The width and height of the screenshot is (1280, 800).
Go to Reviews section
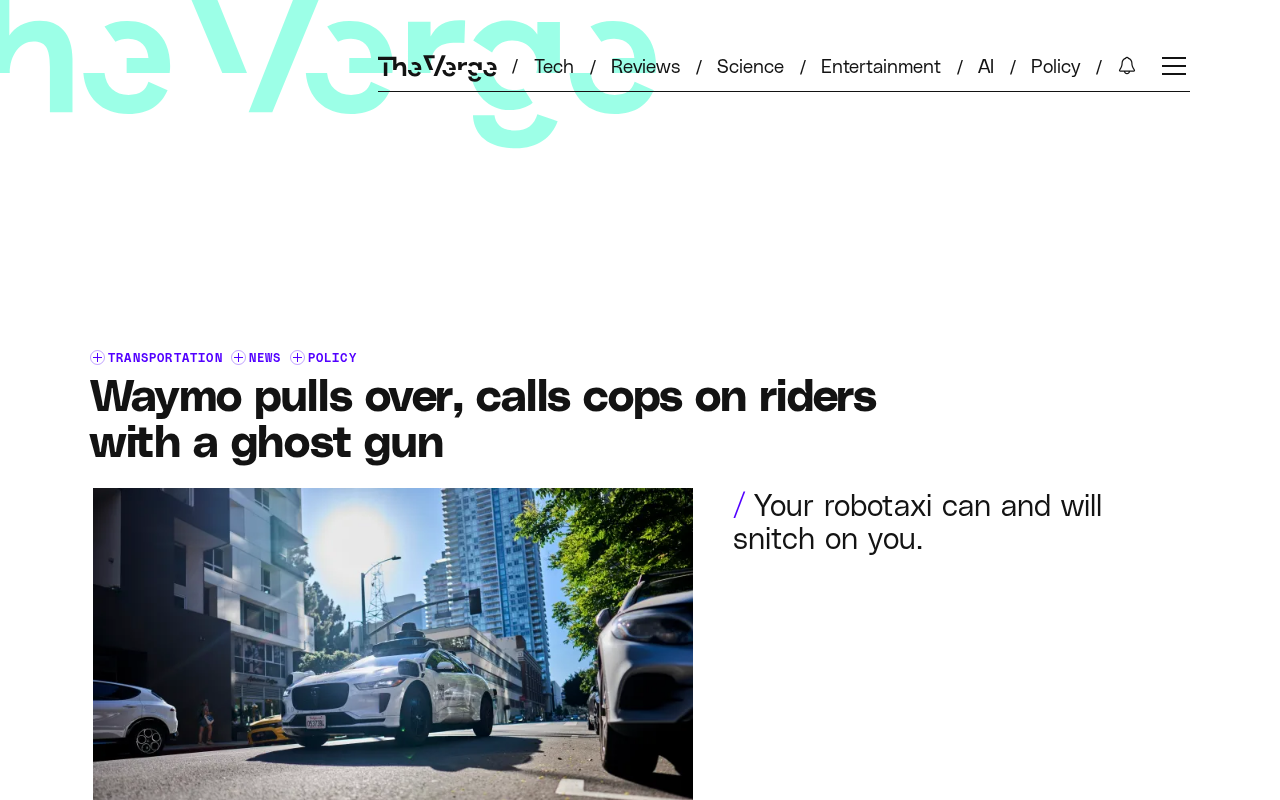(x=645, y=66)
